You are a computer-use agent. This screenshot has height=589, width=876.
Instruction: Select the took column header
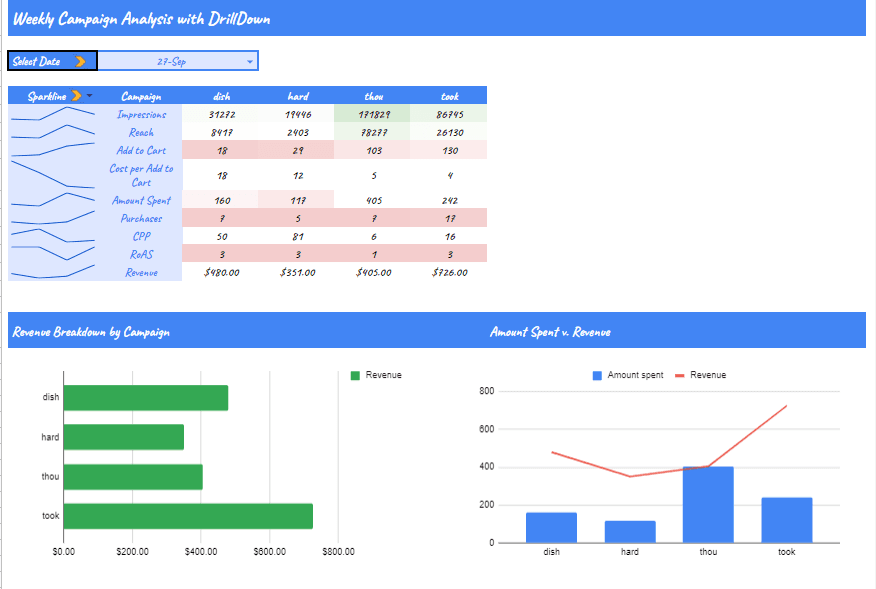pos(450,96)
